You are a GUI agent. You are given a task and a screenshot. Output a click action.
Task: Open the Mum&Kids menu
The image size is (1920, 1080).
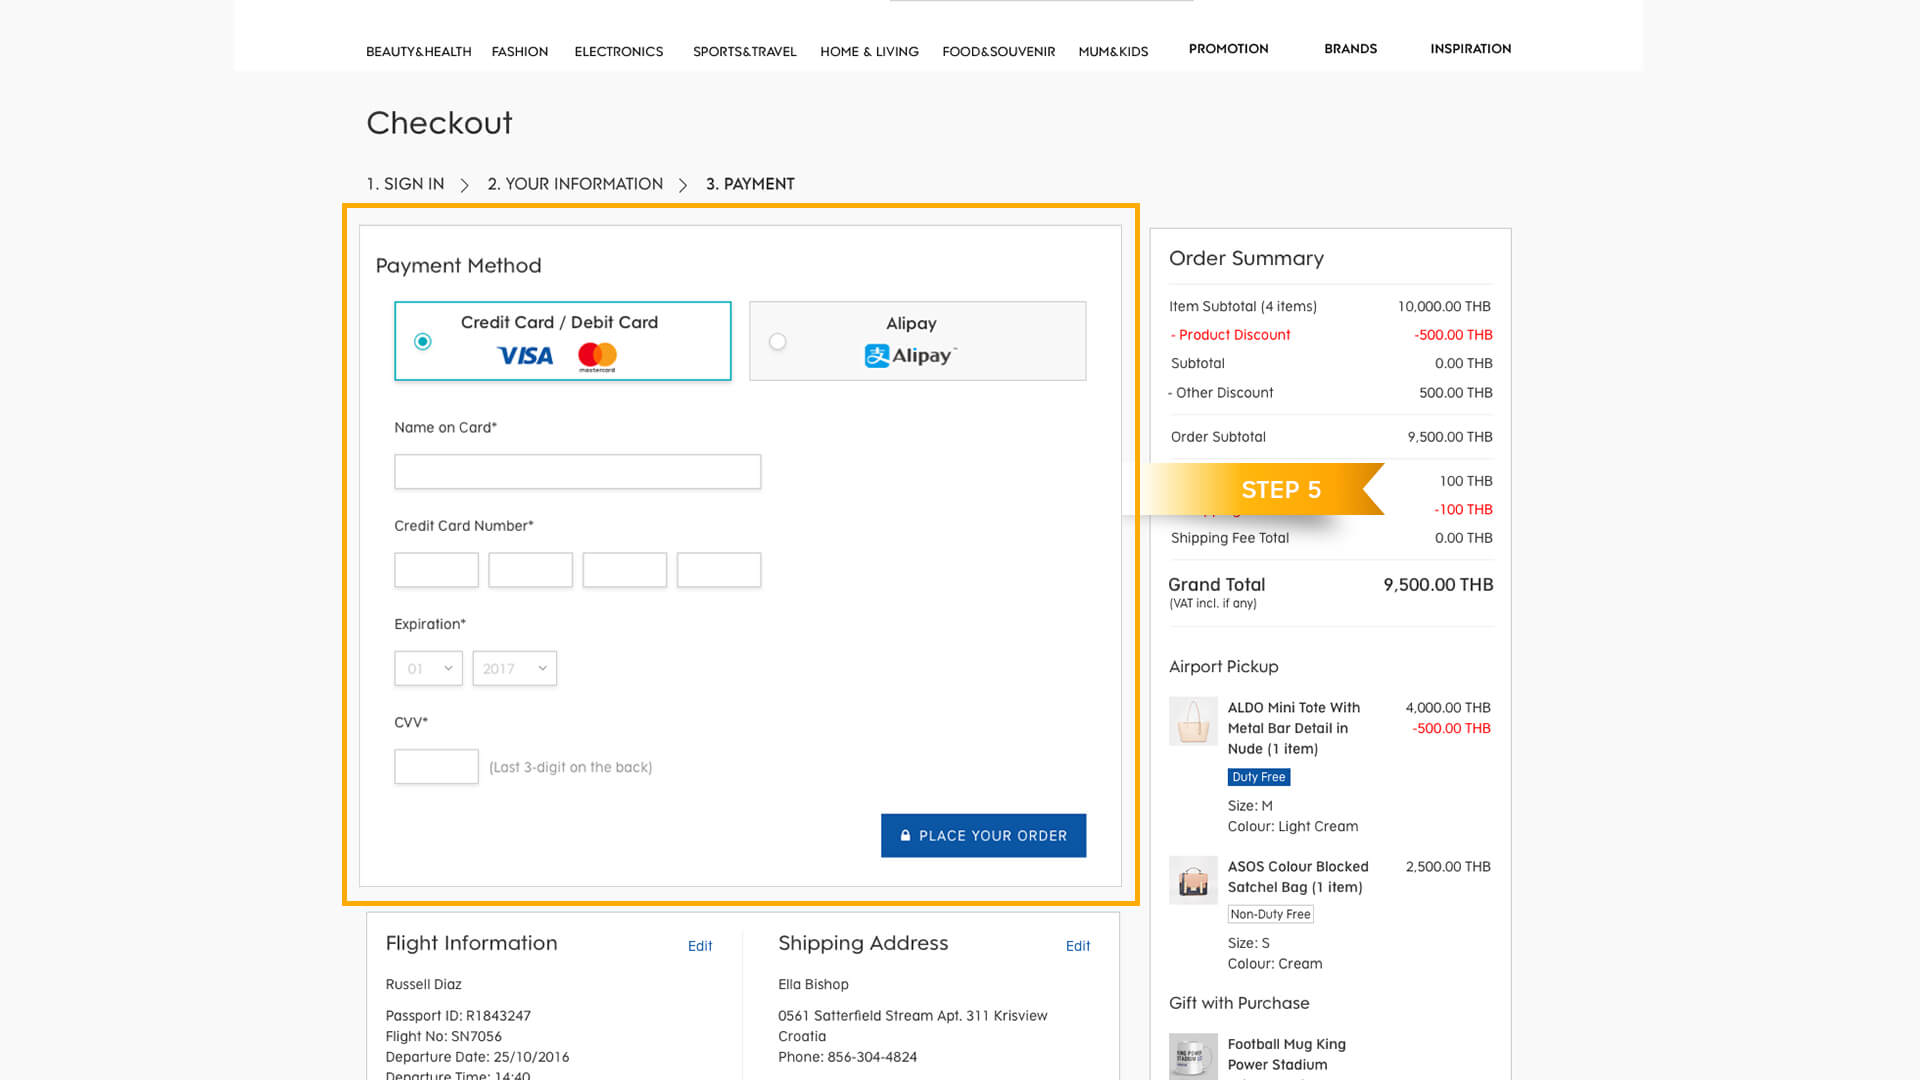[1113, 51]
